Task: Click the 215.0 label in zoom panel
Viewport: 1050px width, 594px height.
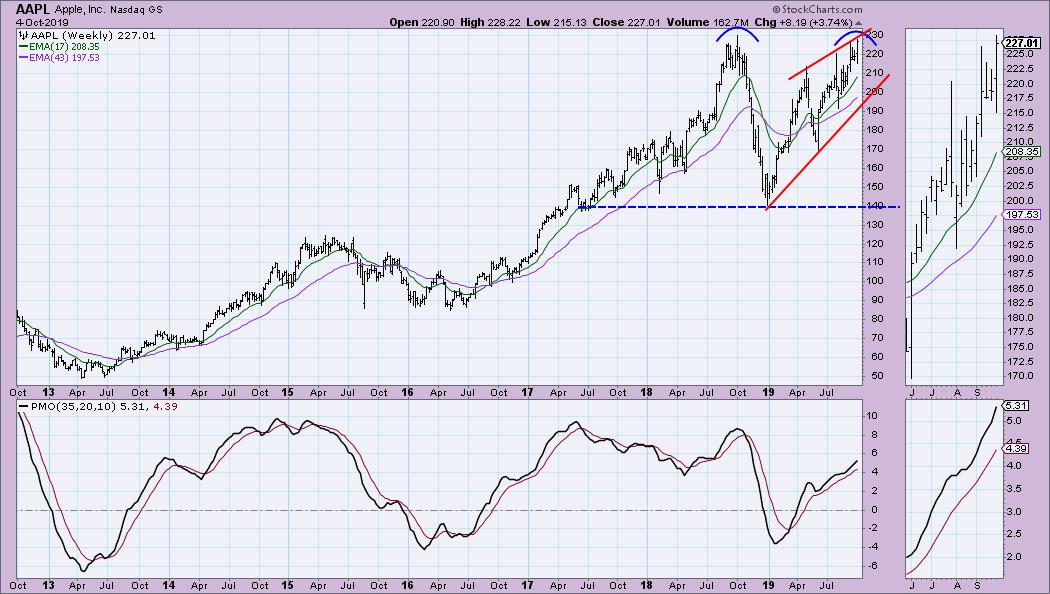Action: pyautogui.click(x=1020, y=113)
